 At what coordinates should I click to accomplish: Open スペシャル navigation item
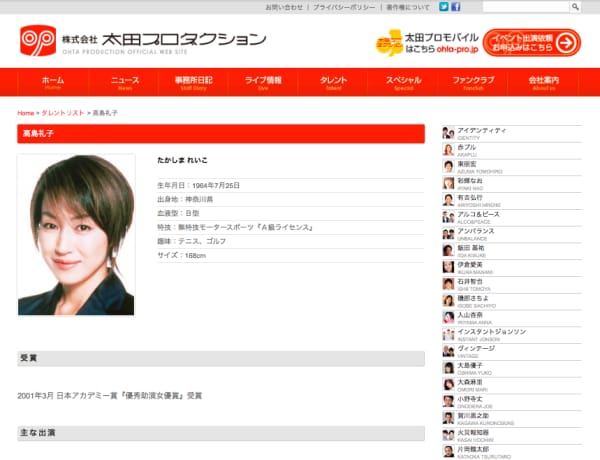(x=403, y=82)
